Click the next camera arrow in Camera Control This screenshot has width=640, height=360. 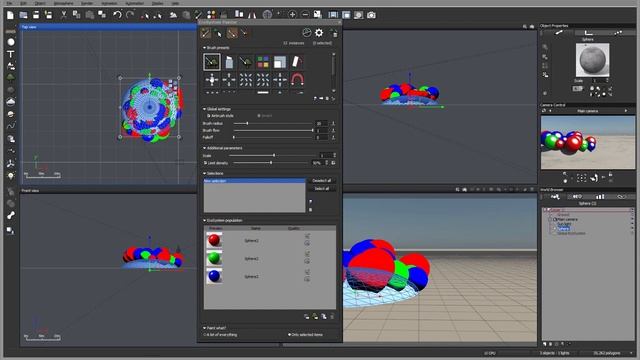point(626,111)
